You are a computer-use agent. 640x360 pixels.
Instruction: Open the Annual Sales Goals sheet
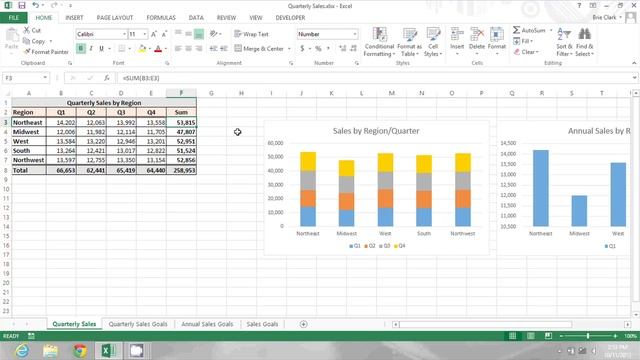point(207,324)
